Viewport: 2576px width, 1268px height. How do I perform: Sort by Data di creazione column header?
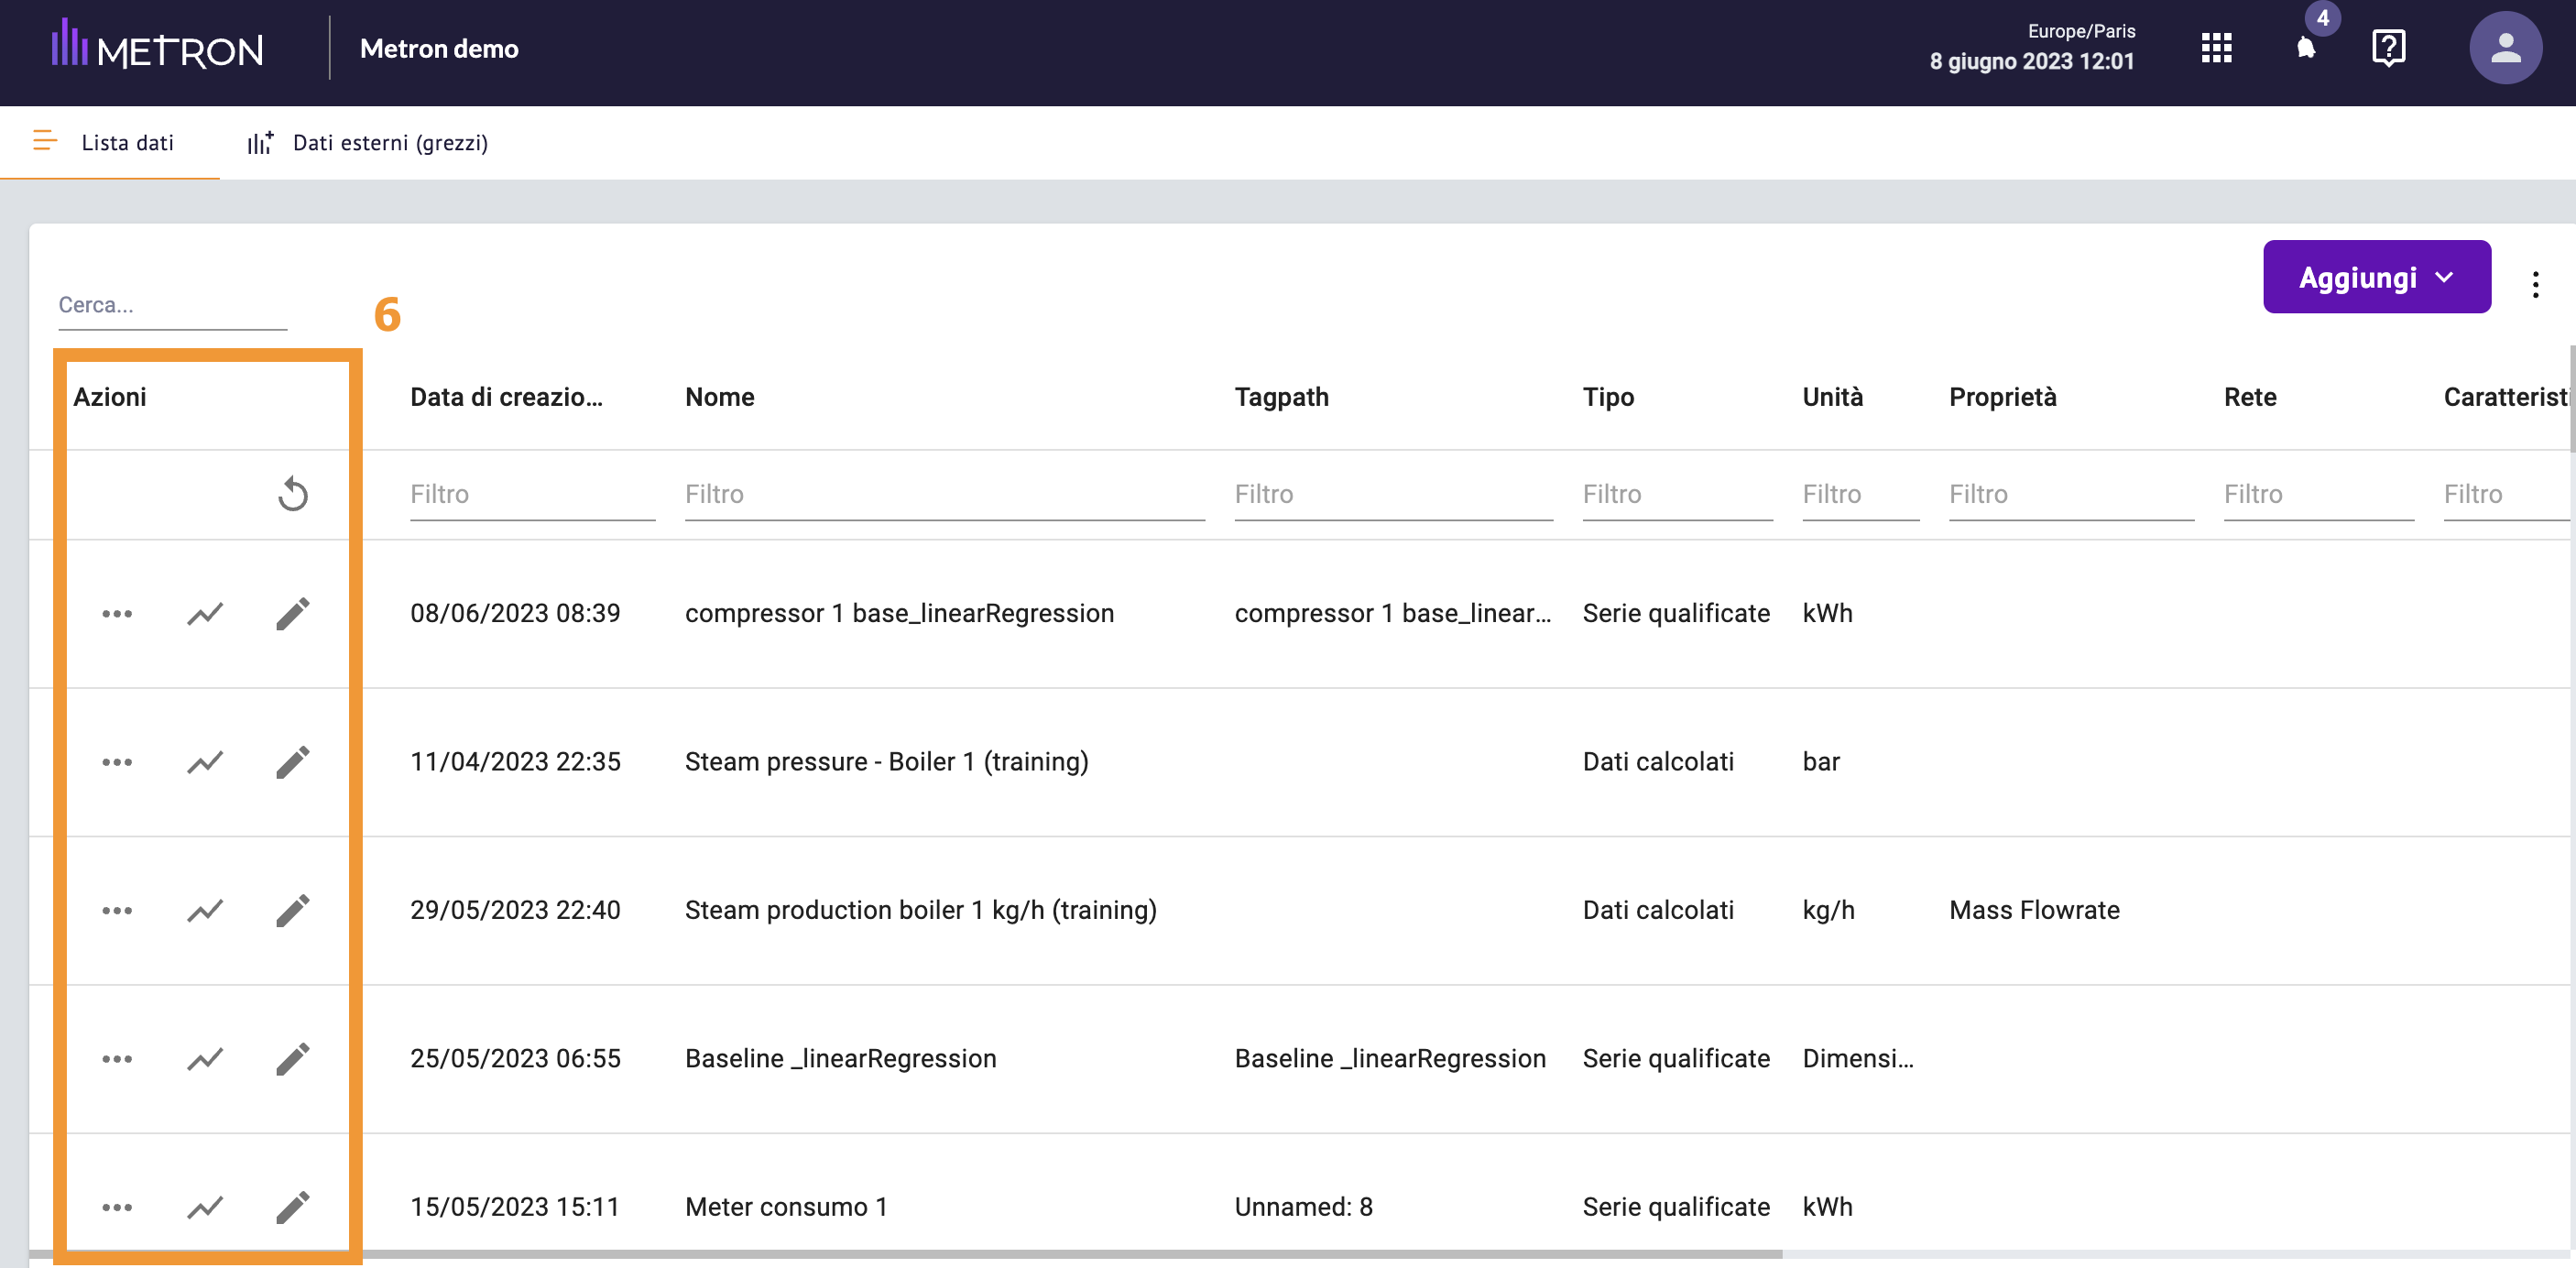[506, 397]
